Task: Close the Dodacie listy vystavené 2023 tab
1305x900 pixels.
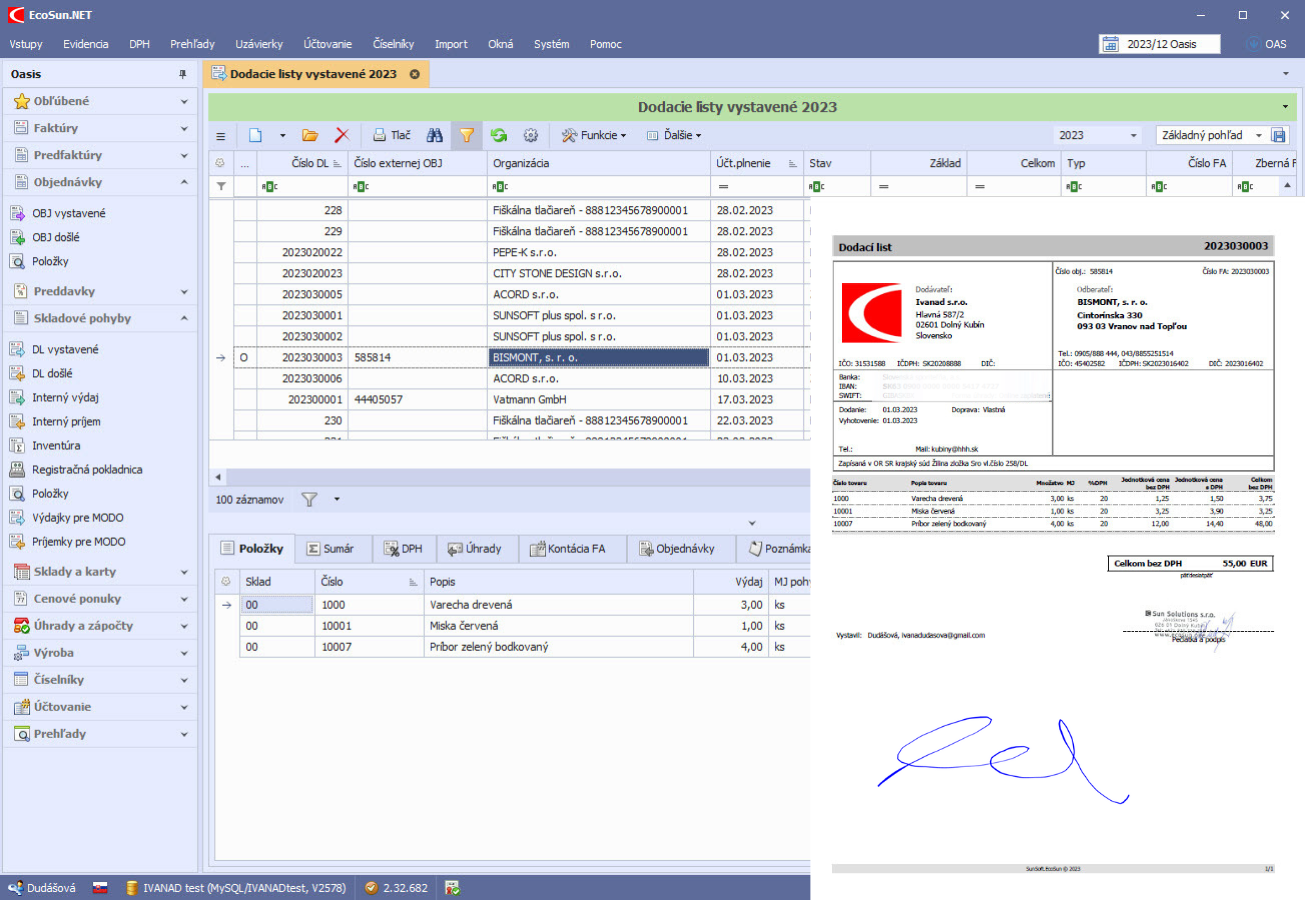Action: pyautogui.click(x=414, y=74)
